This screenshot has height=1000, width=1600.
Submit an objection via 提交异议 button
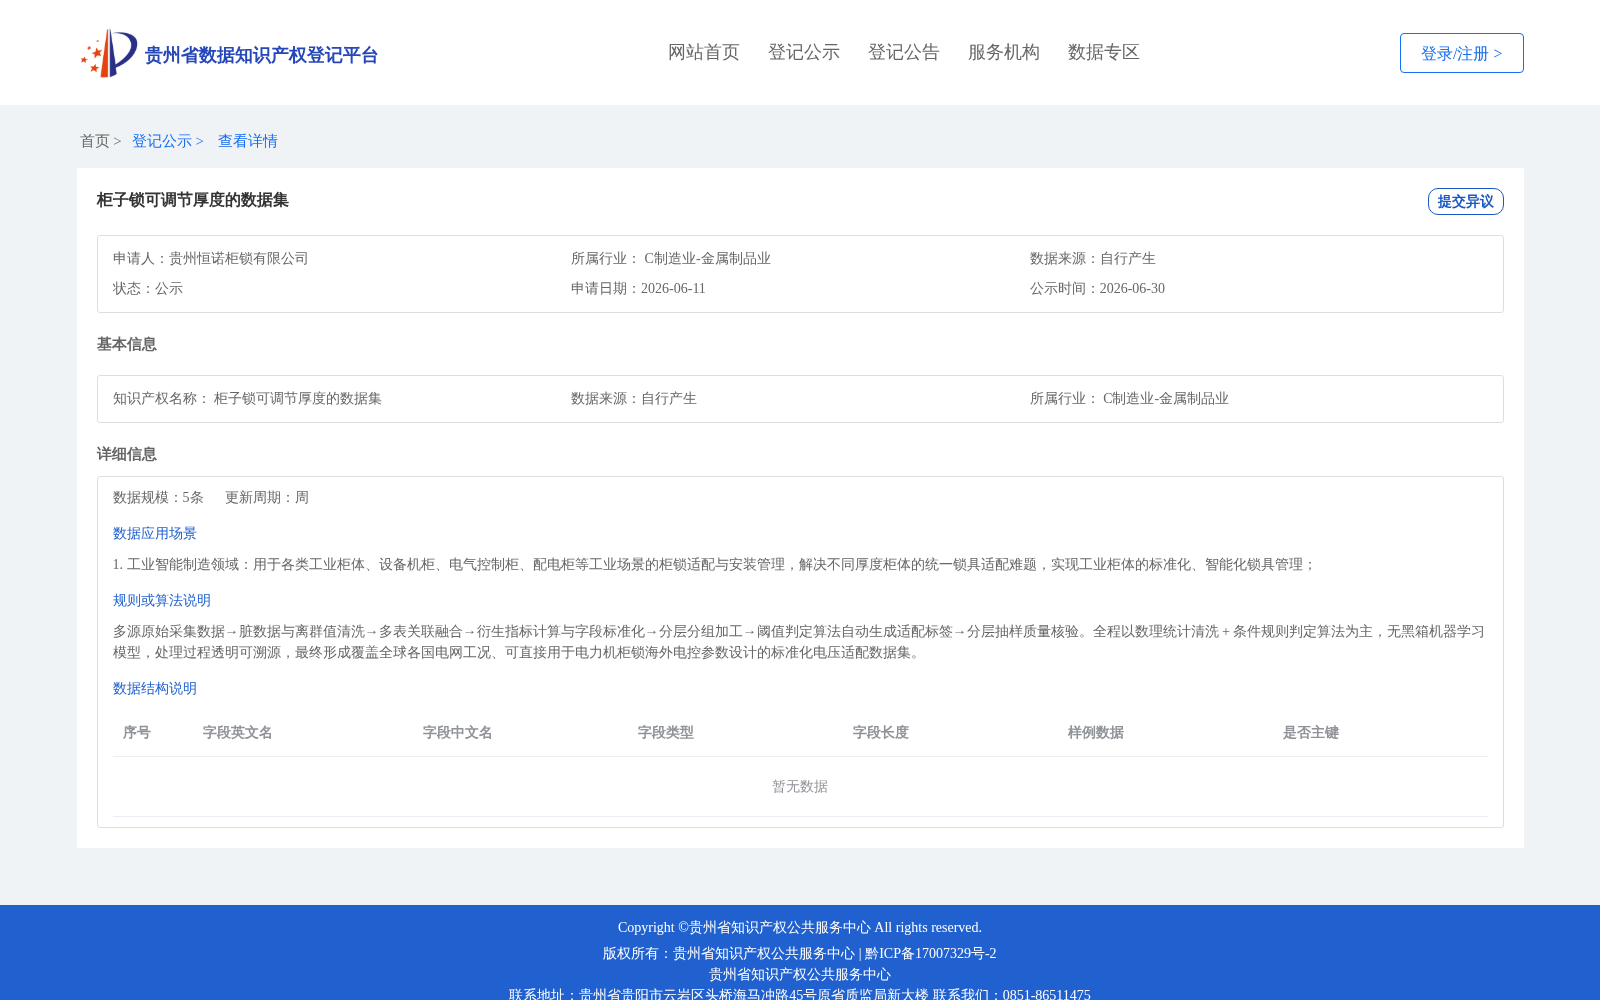point(1466,201)
